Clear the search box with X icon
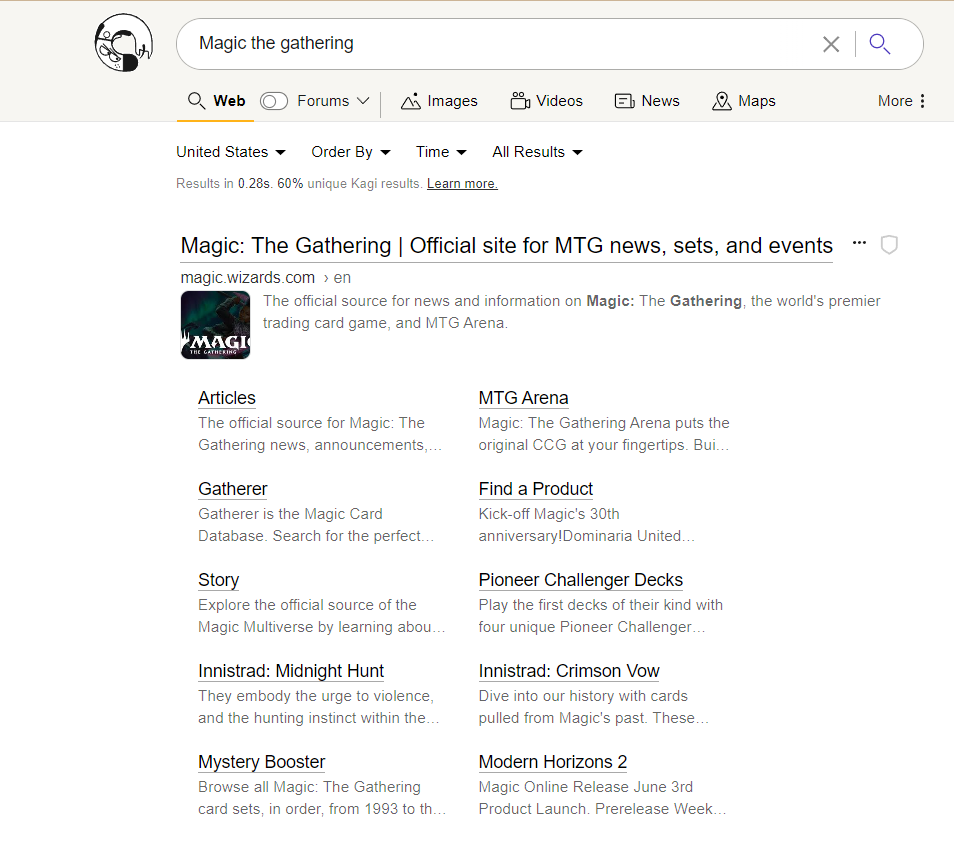 [831, 44]
